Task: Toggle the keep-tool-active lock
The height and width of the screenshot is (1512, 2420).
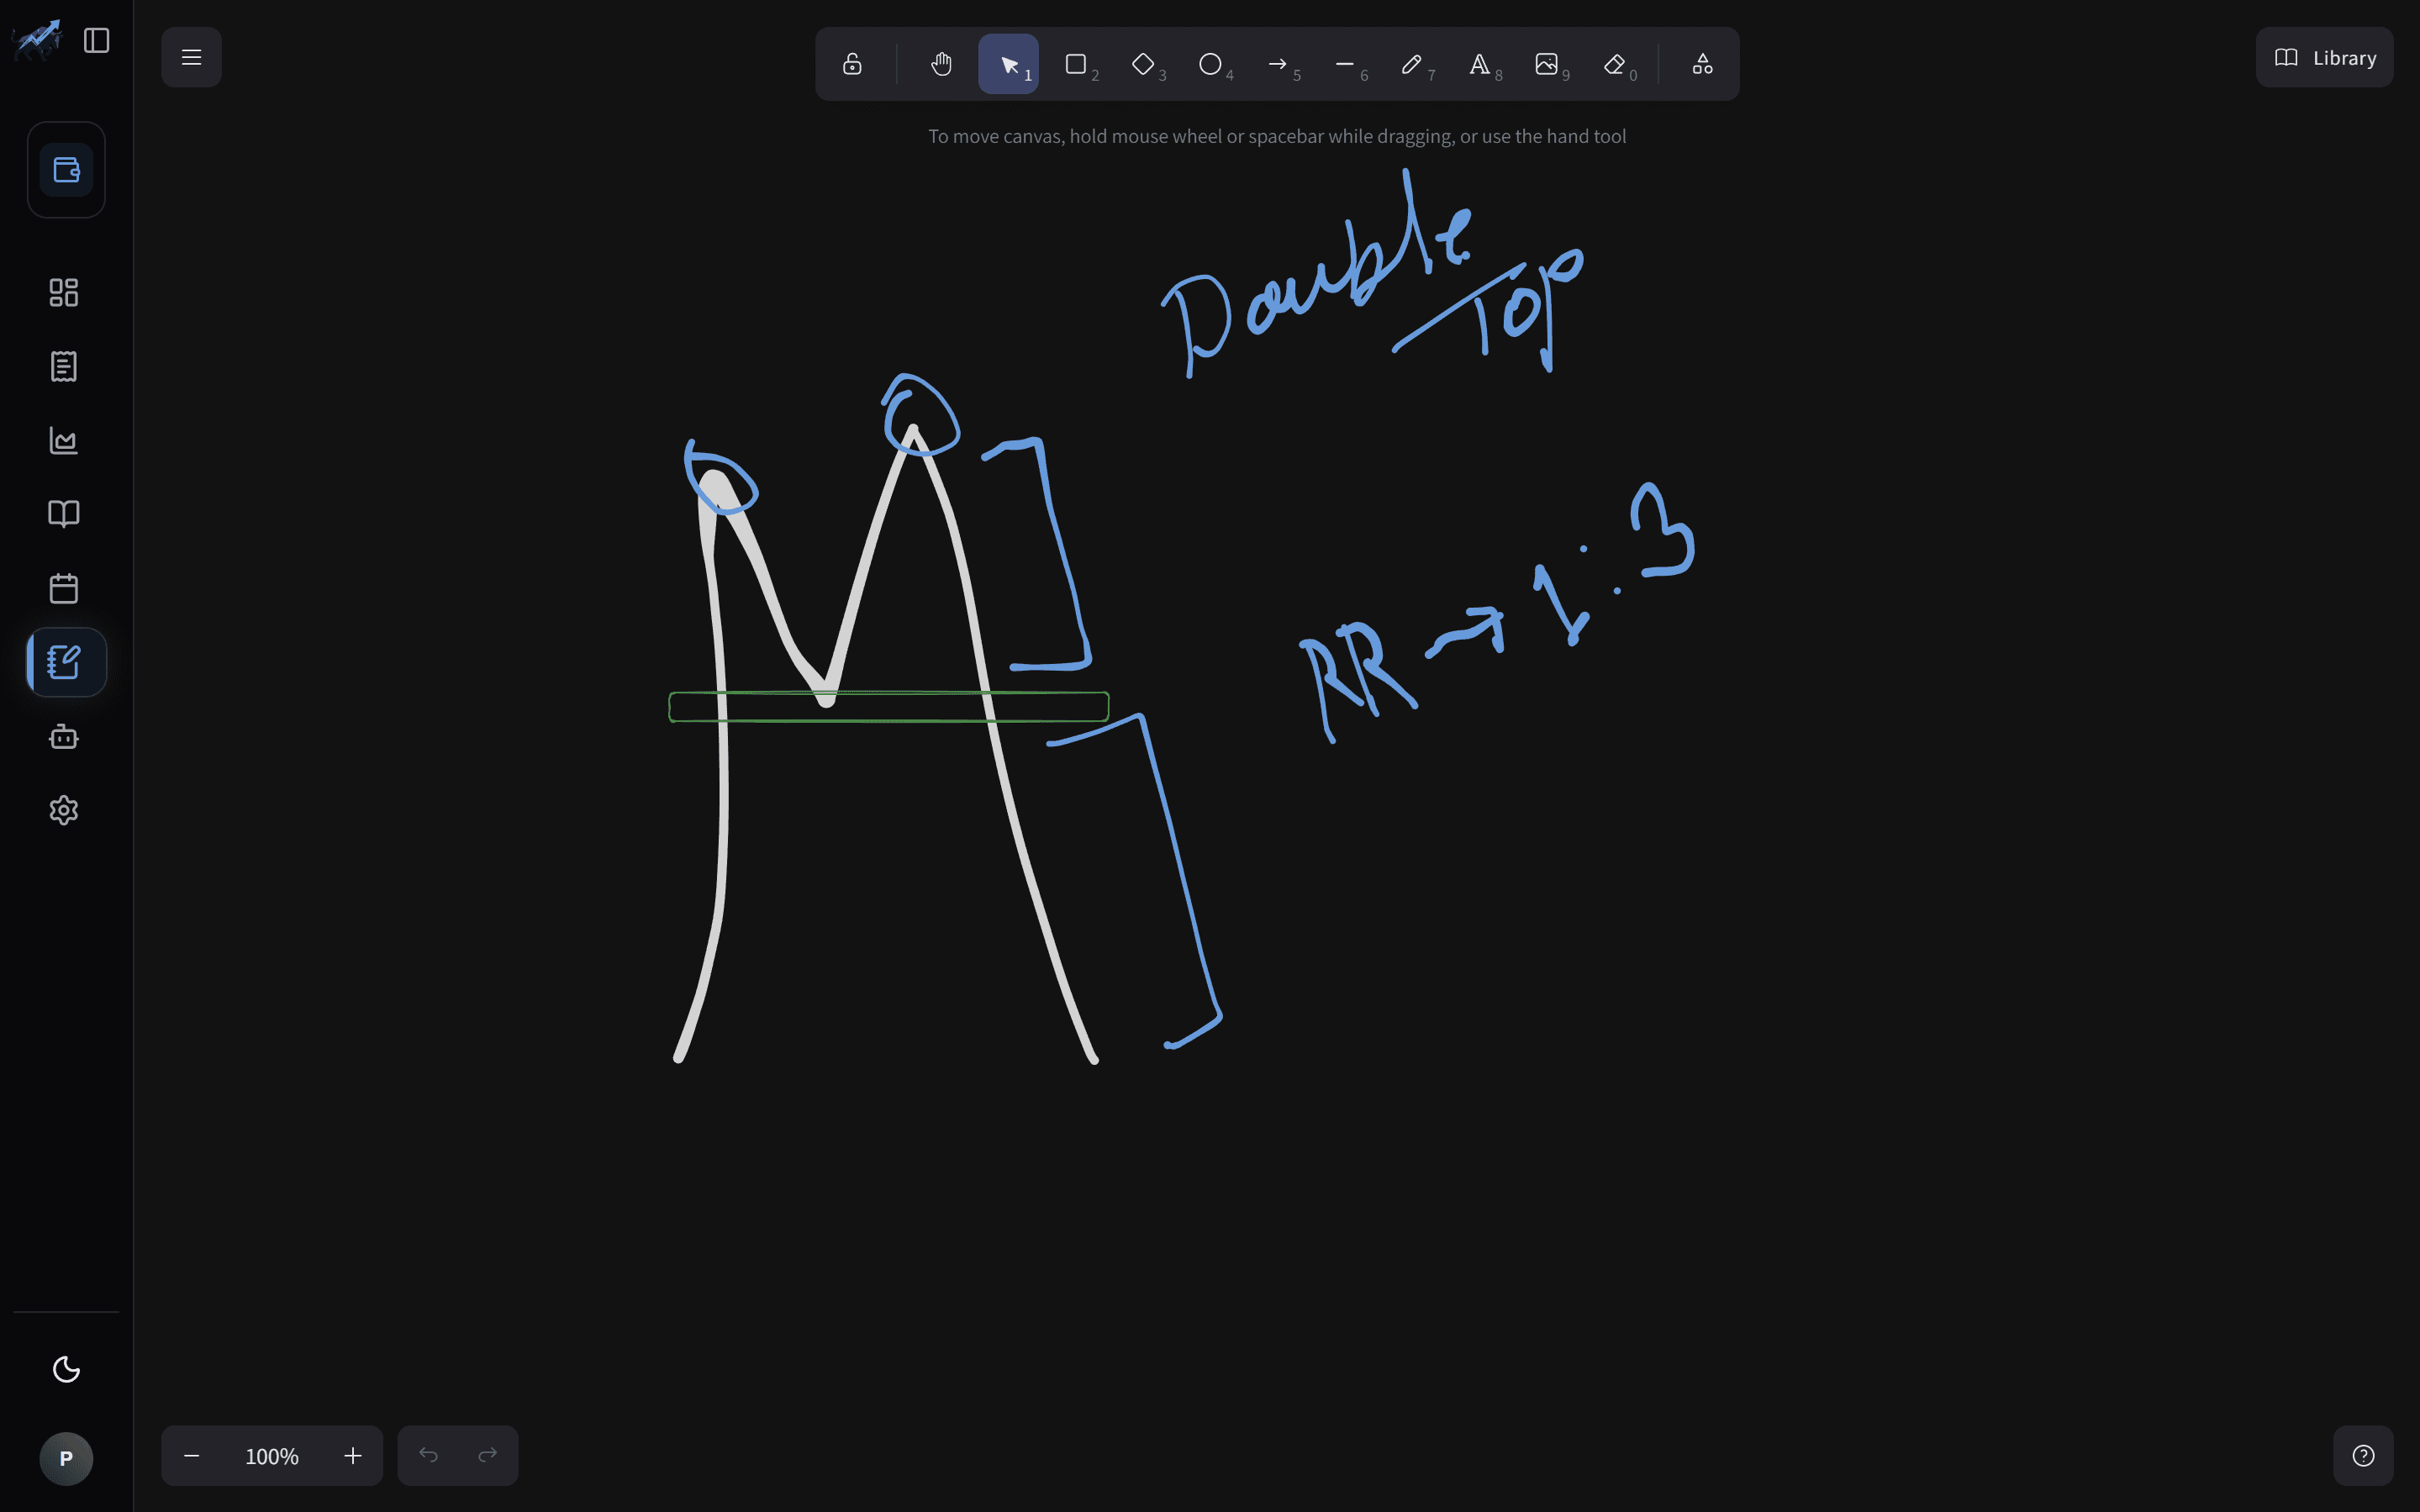Action: point(852,63)
